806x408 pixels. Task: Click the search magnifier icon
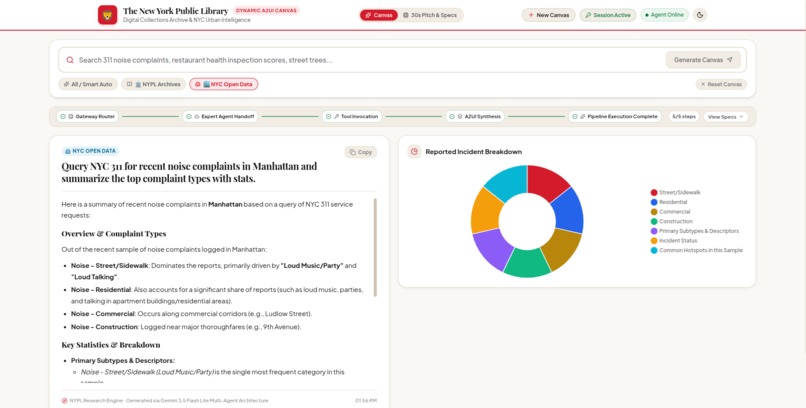click(70, 60)
